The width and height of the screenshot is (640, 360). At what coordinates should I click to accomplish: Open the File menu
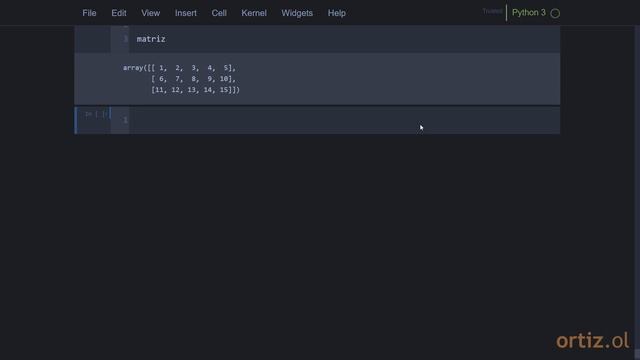pos(89,13)
